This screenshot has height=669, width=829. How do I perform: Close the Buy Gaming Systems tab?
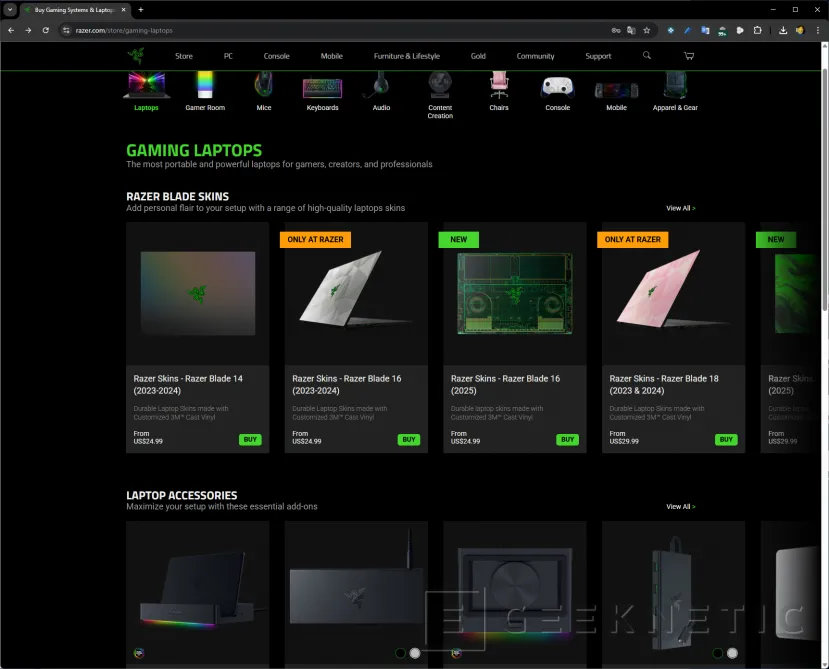tap(124, 10)
